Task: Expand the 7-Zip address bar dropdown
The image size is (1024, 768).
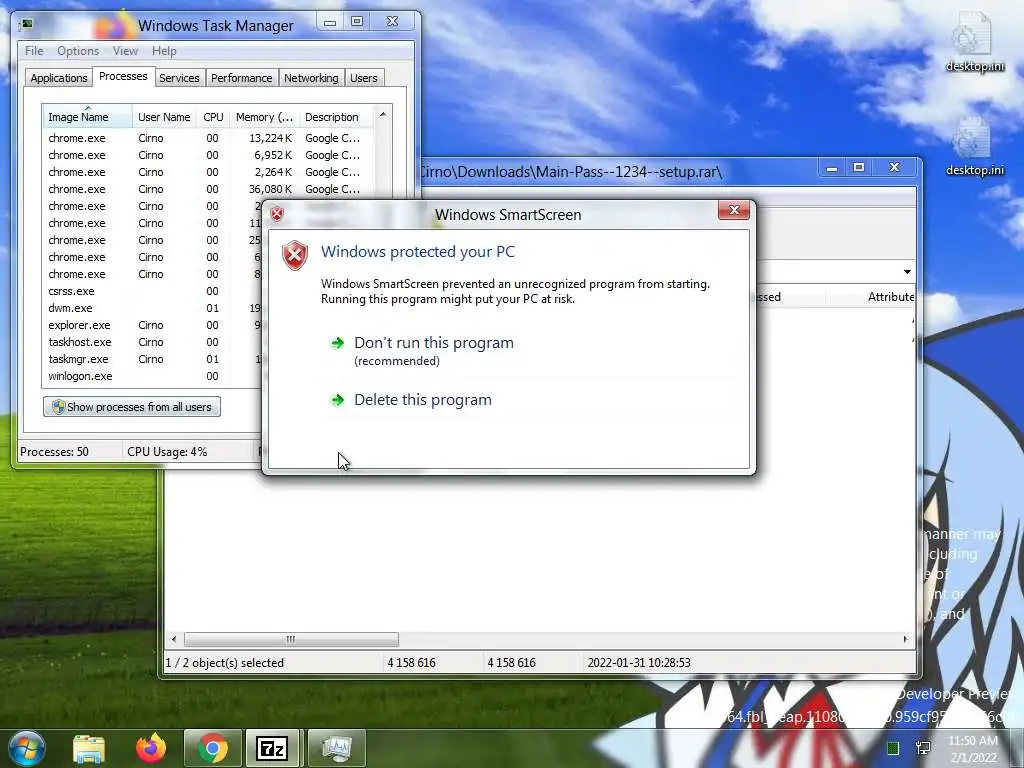Action: click(x=907, y=272)
